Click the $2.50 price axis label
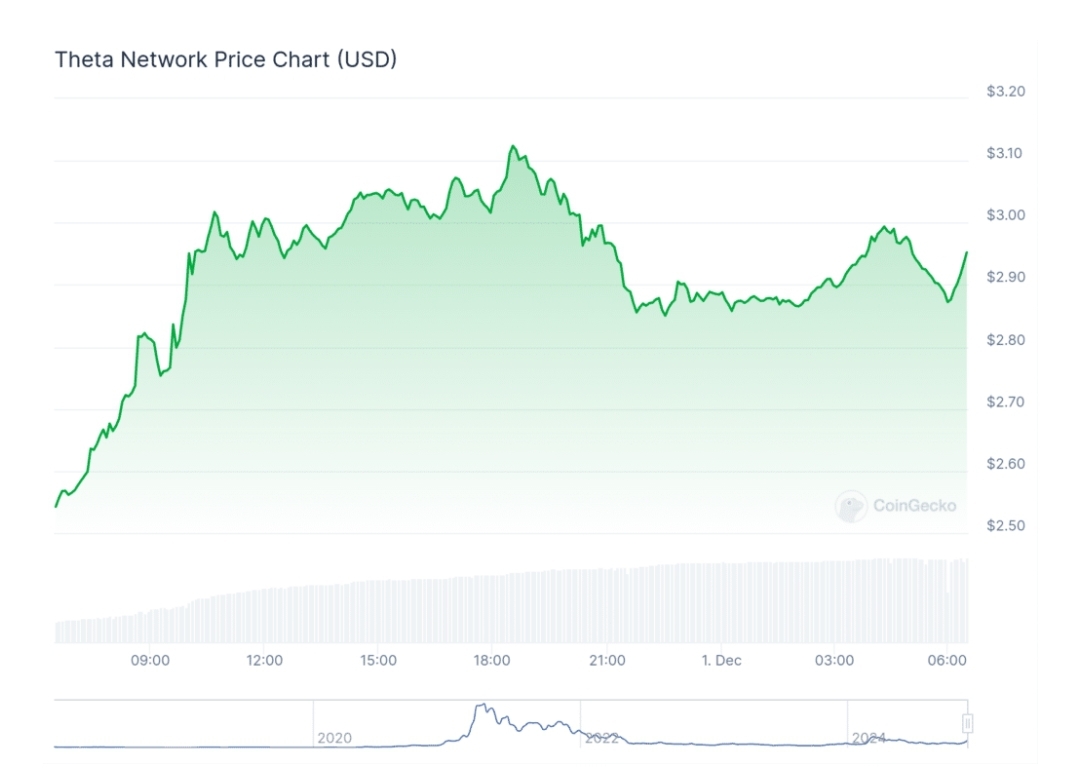 (x=1006, y=526)
